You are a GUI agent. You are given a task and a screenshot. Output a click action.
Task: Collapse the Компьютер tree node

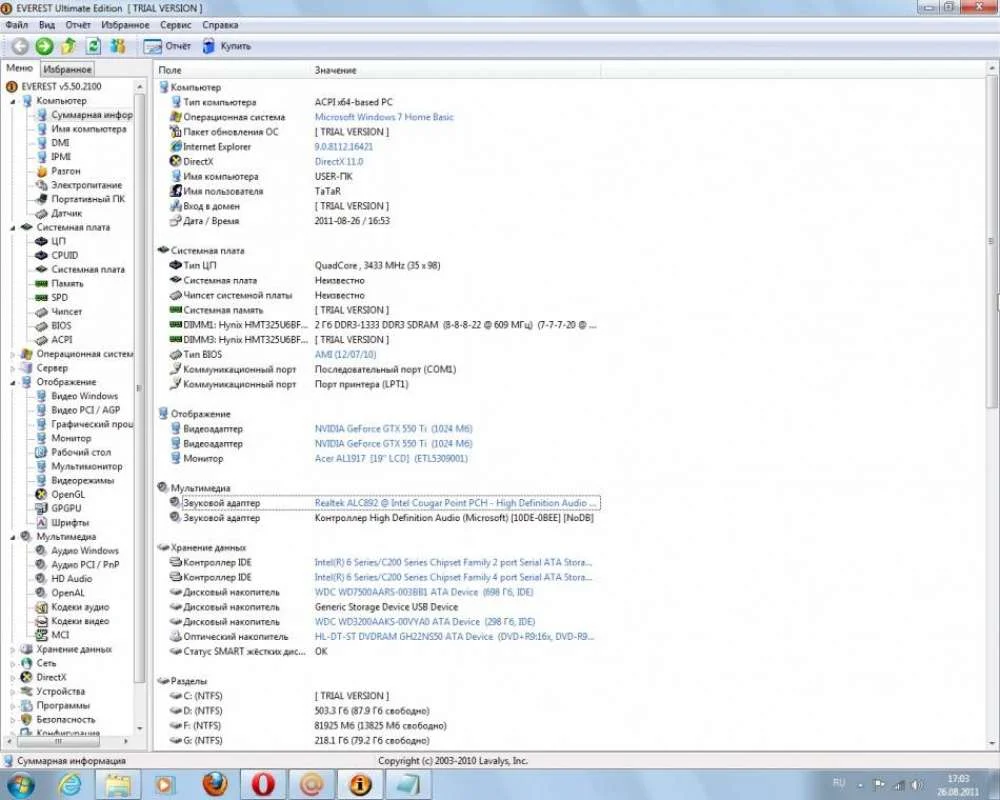pyautogui.click(x=12, y=101)
